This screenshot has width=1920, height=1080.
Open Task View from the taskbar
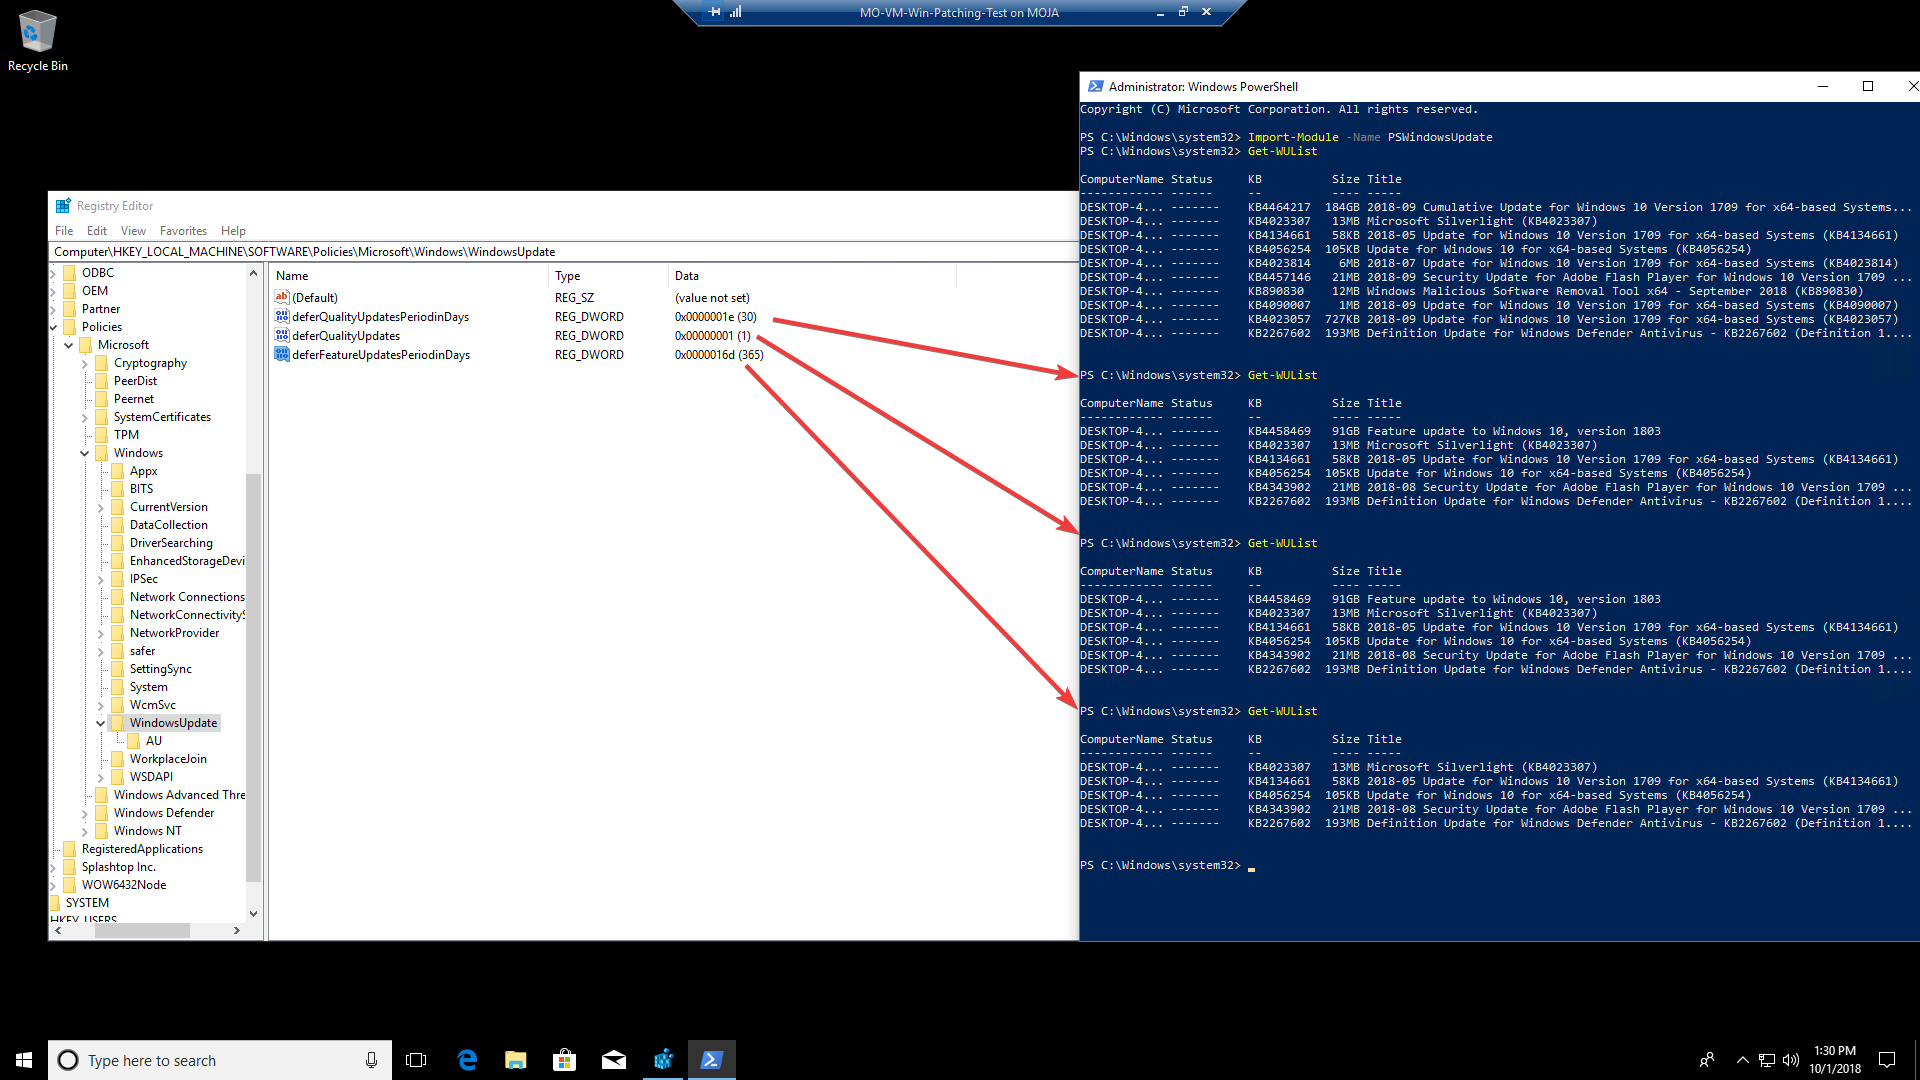click(x=416, y=1060)
